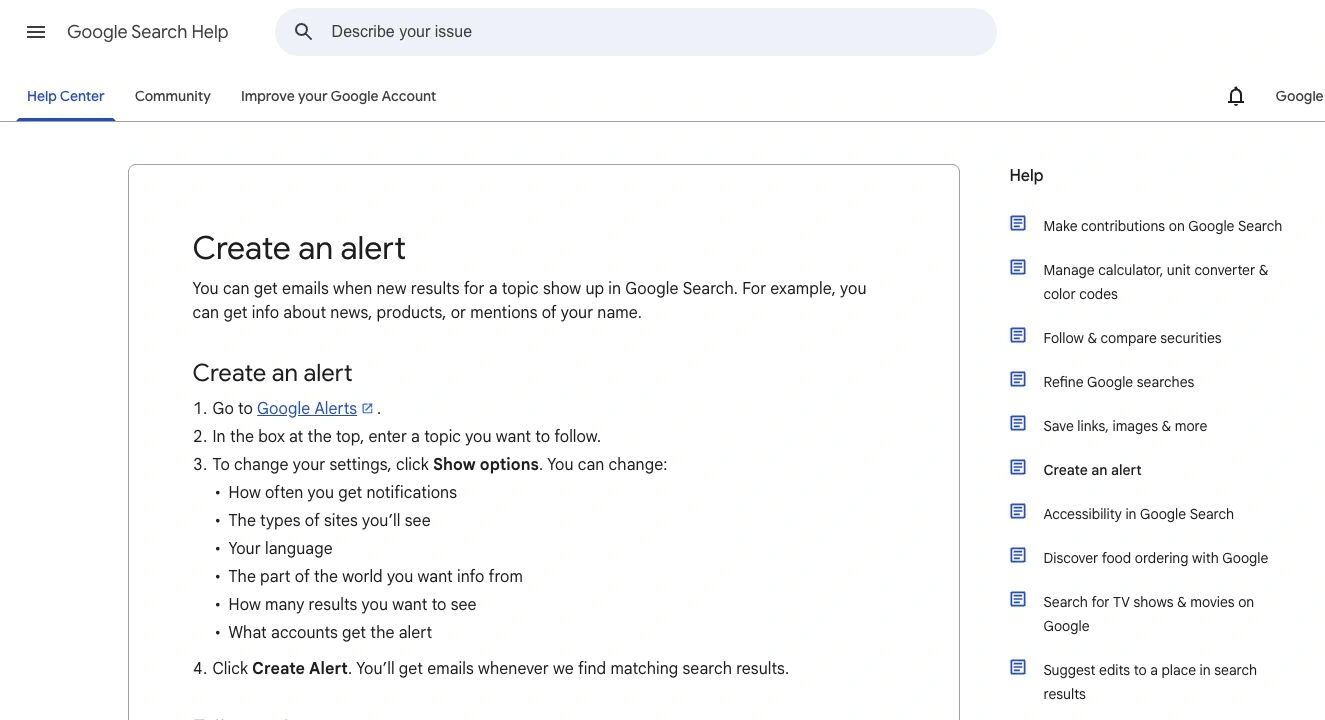
Task: Open the Google Alerts link
Action: pos(307,408)
